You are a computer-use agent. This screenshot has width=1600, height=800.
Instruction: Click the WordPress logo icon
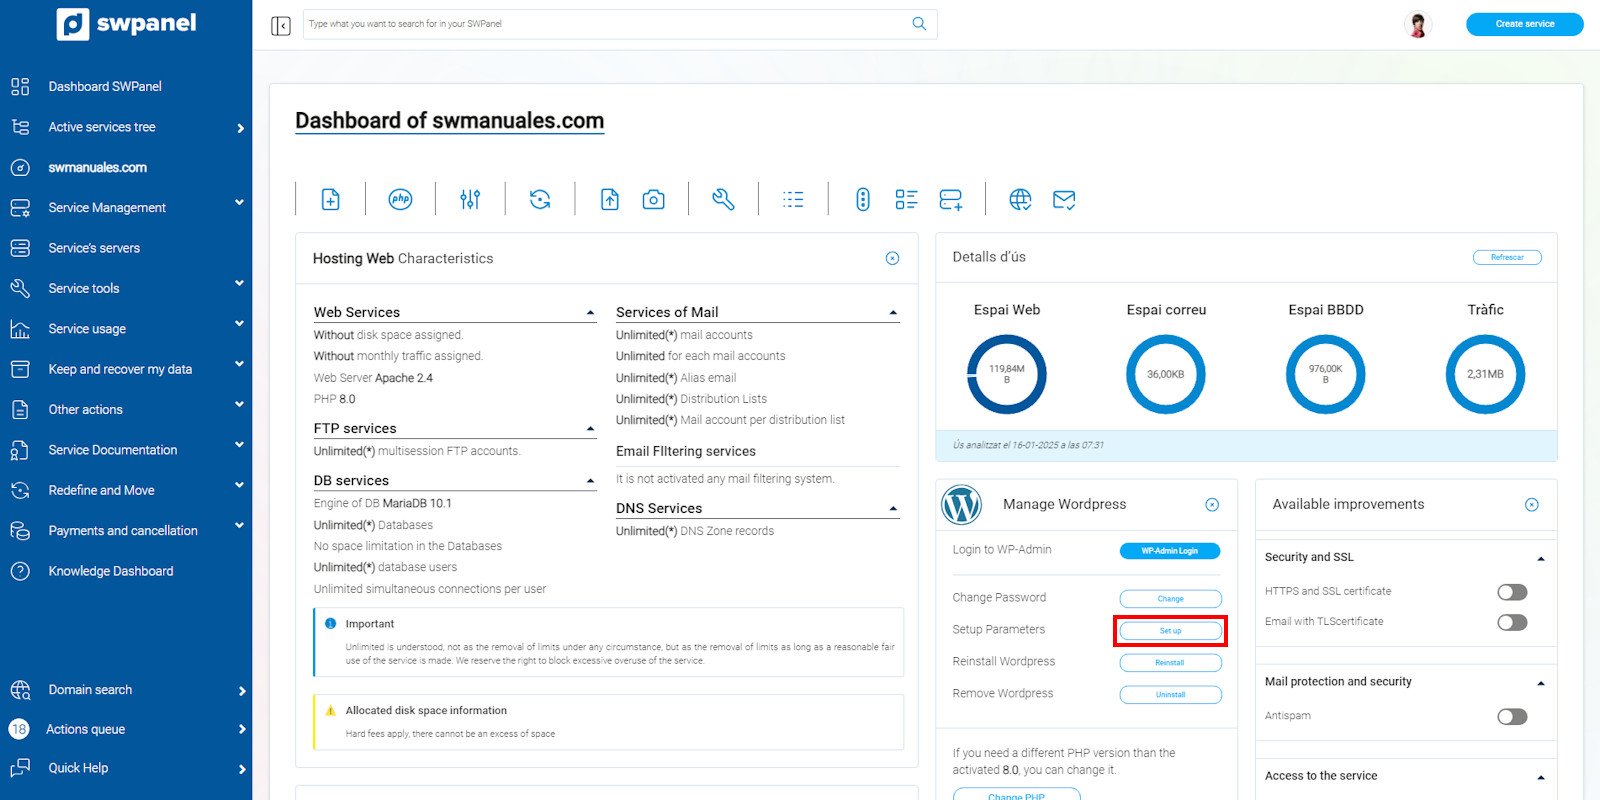click(x=961, y=504)
